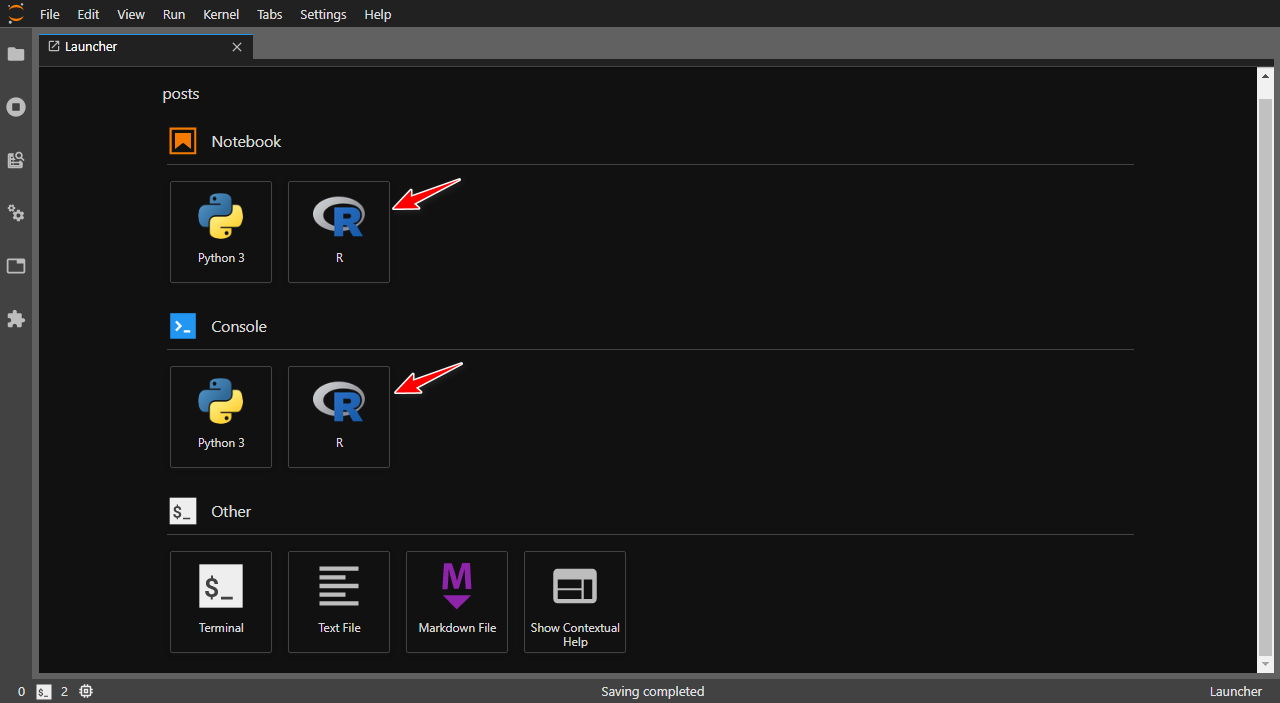
Task: Open the File Browser sidebar panel
Action: tap(16, 54)
